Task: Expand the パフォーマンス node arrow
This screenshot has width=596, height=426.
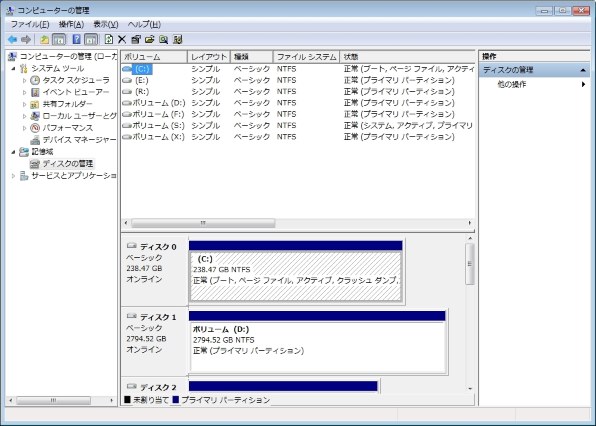Action: click(x=25, y=128)
